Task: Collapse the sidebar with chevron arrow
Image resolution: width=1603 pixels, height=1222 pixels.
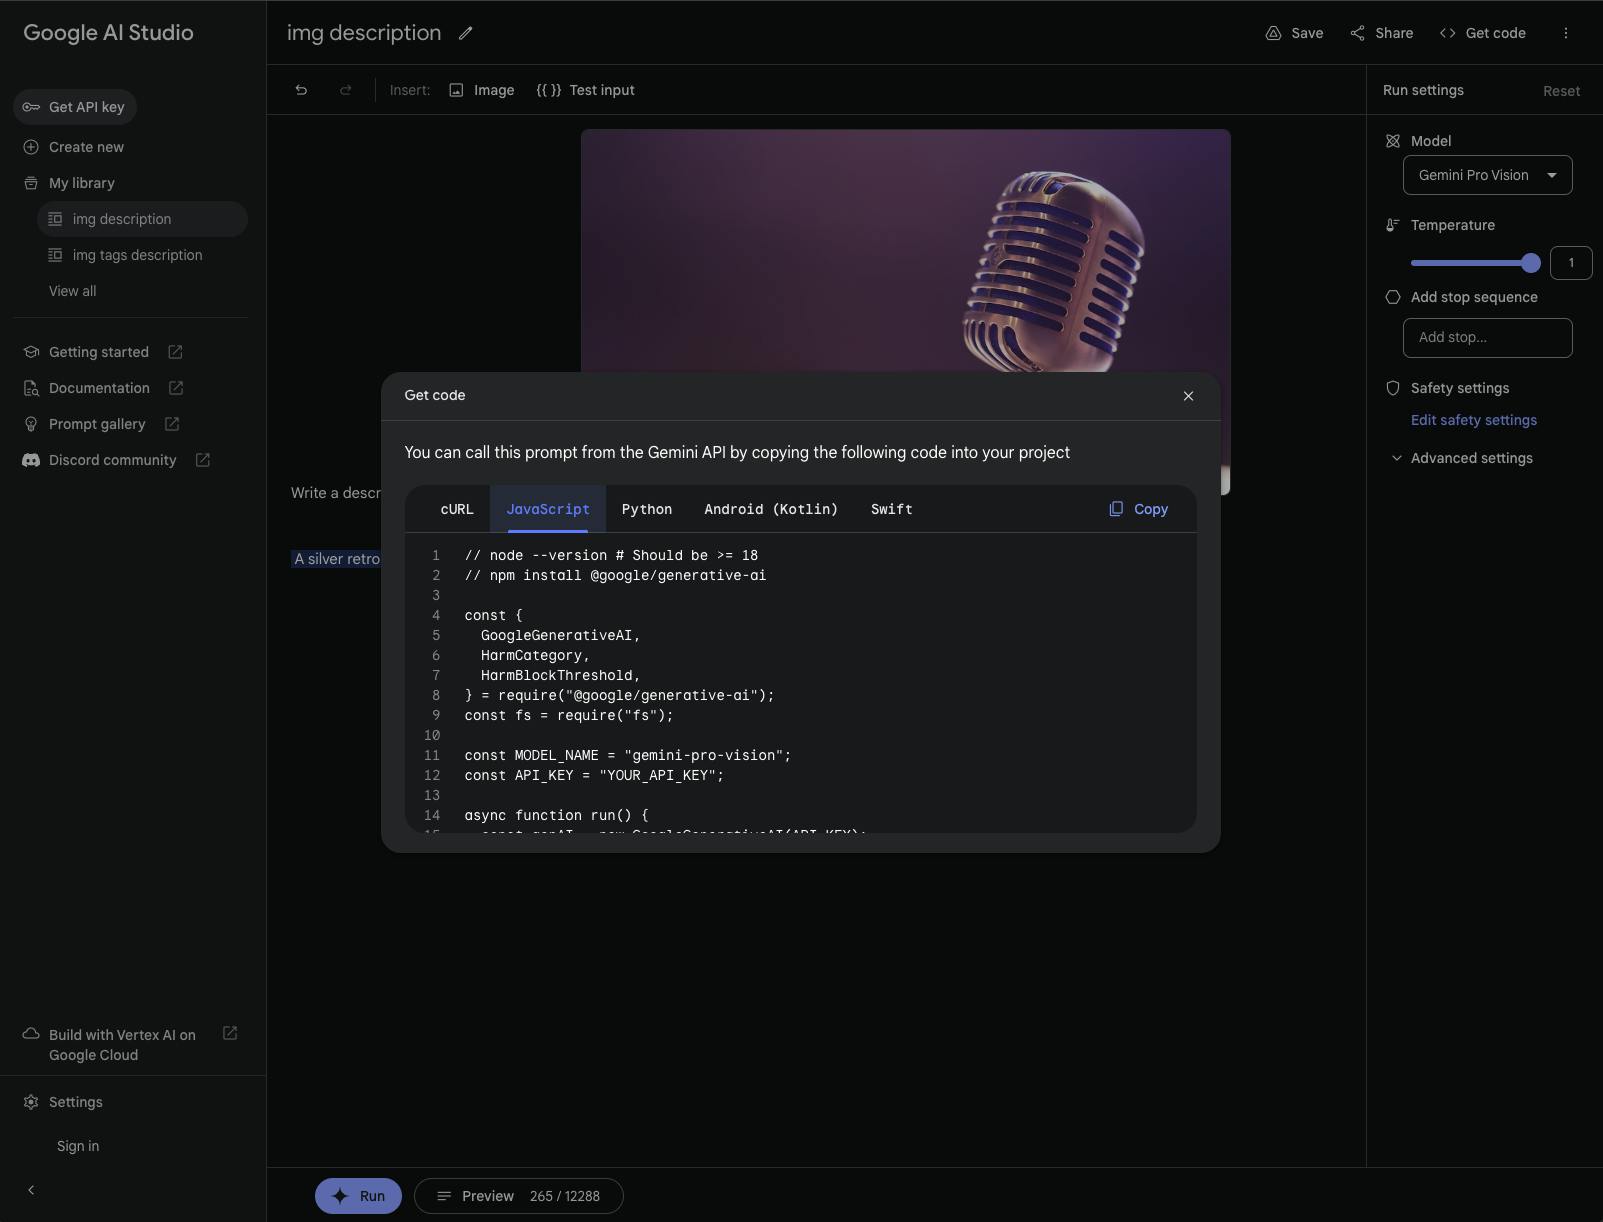Action: [x=31, y=1190]
